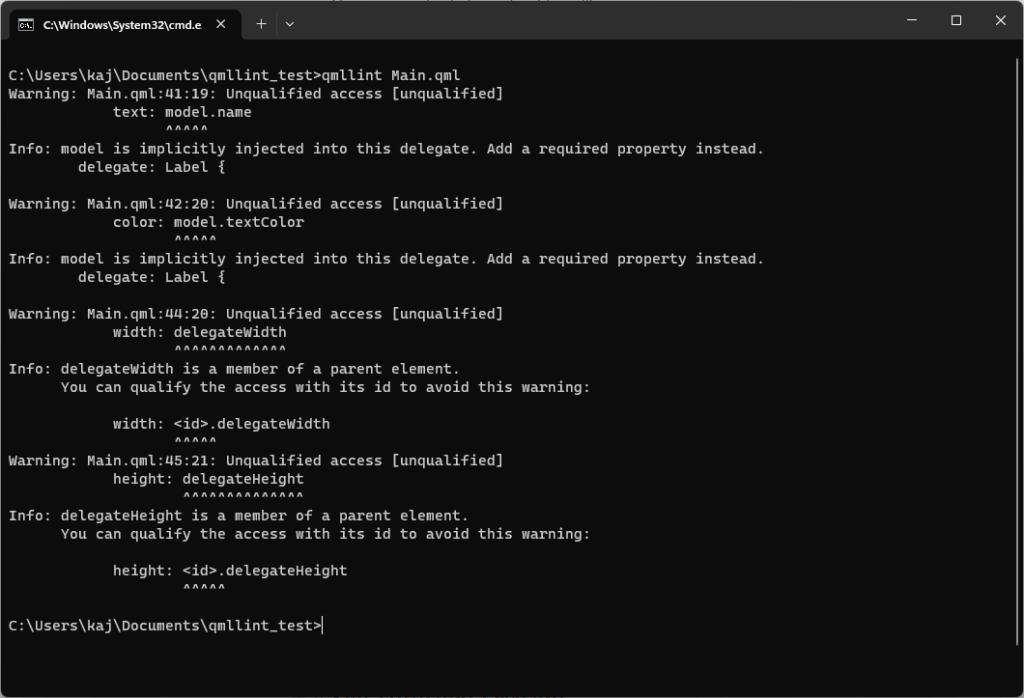Image resolution: width=1024 pixels, height=698 pixels.
Task: Click the Info line about implicit model injection
Action: click(388, 148)
